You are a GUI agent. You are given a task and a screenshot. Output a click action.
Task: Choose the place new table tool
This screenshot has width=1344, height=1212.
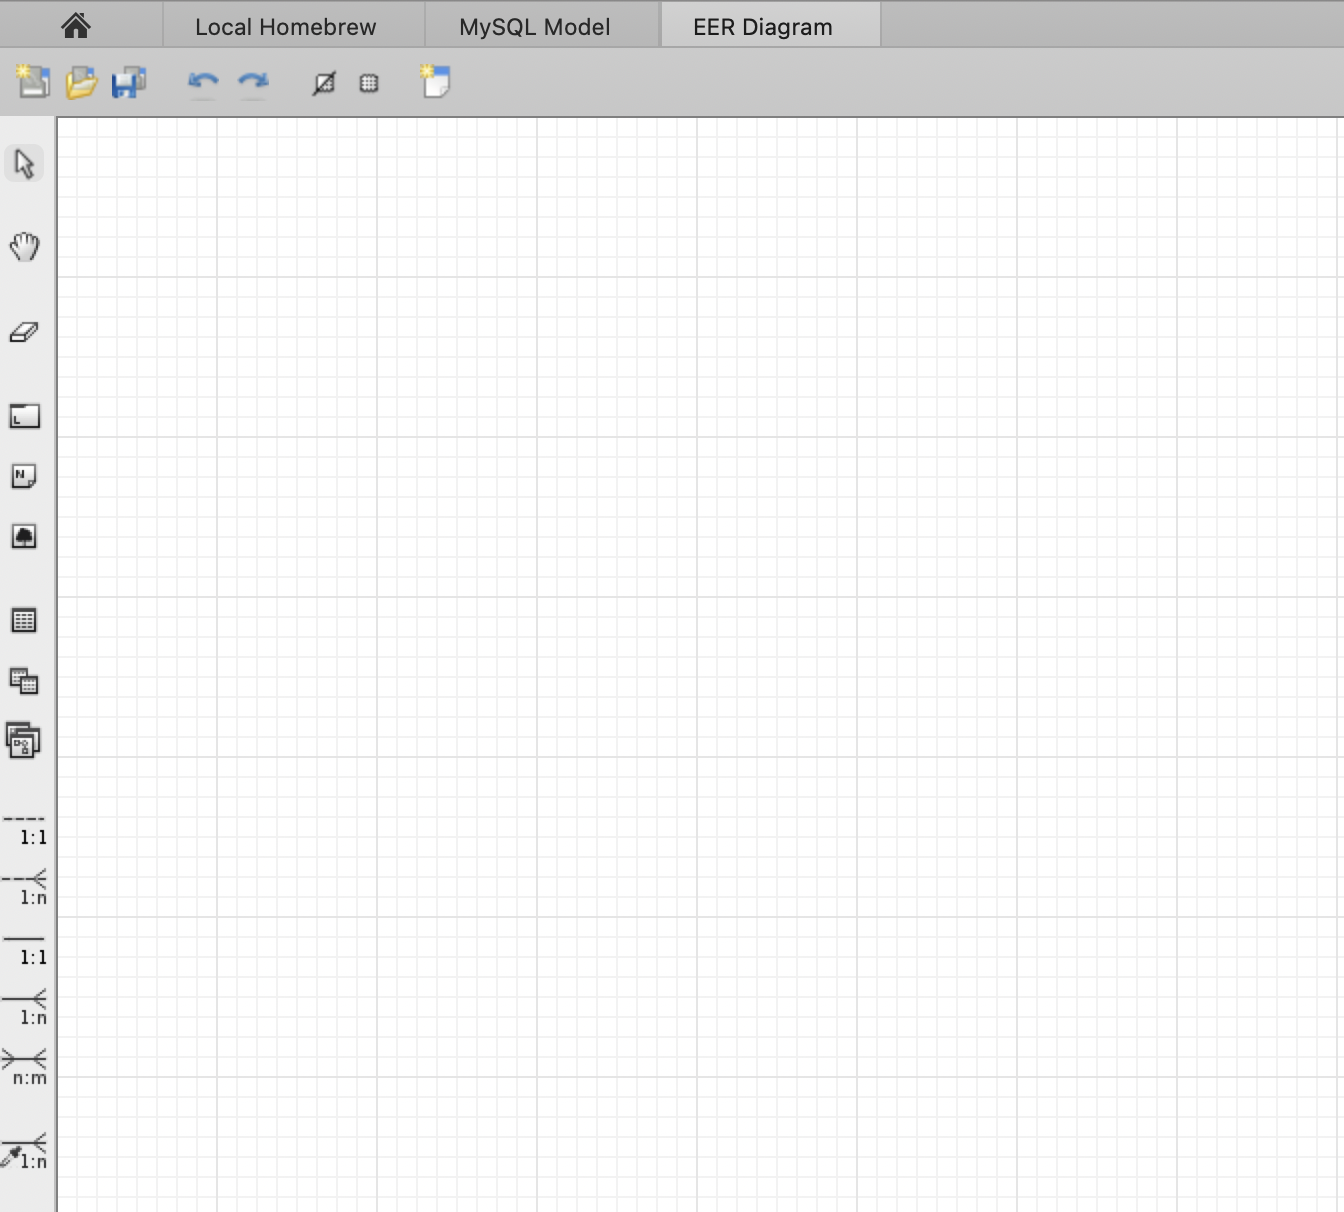[24, 621]
